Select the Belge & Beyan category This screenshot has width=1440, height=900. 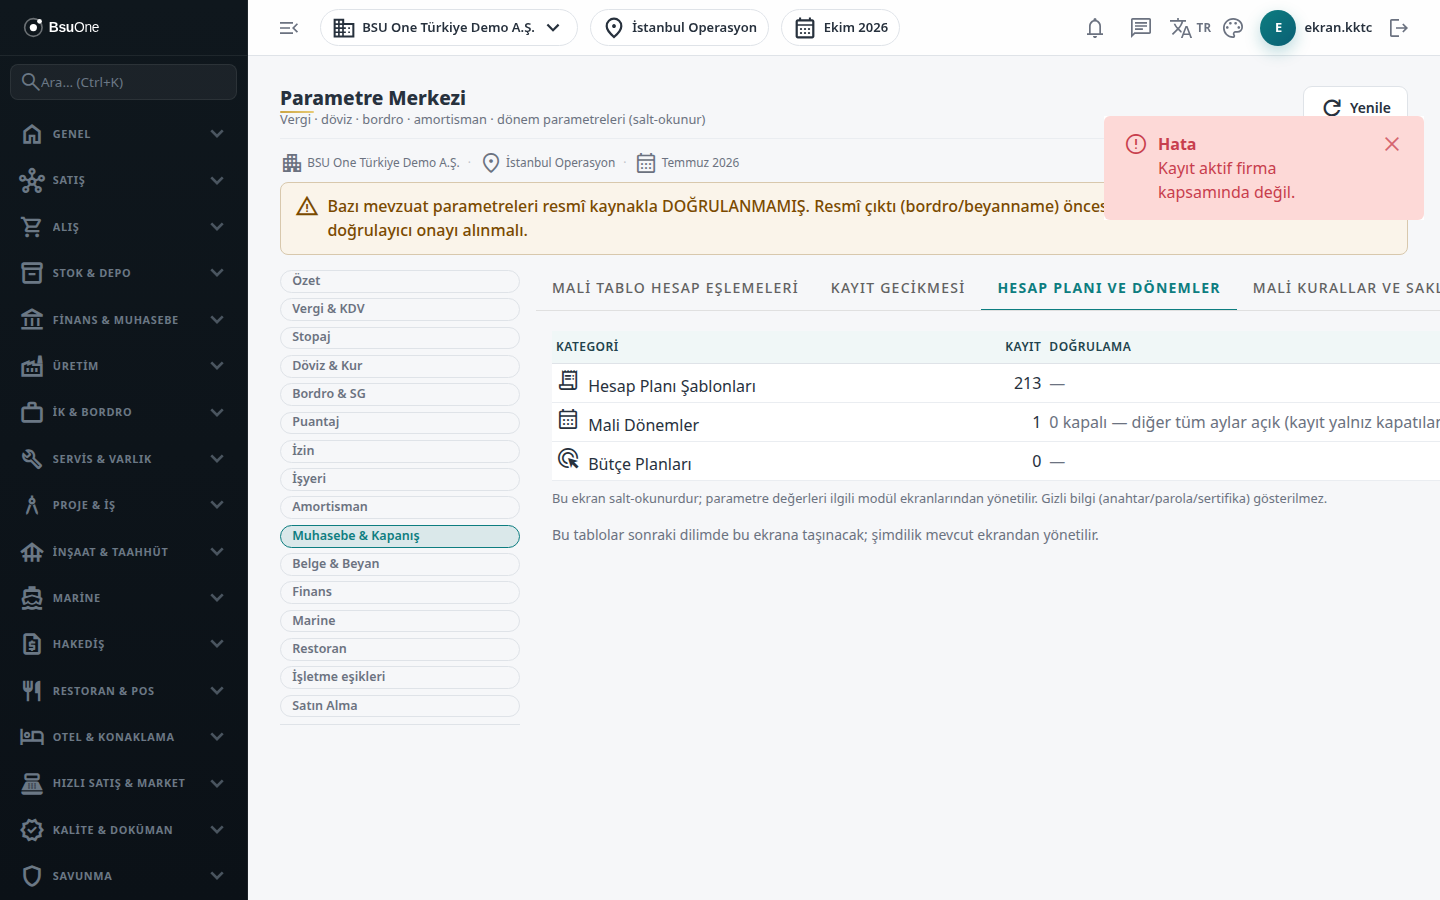click(400, 564)
